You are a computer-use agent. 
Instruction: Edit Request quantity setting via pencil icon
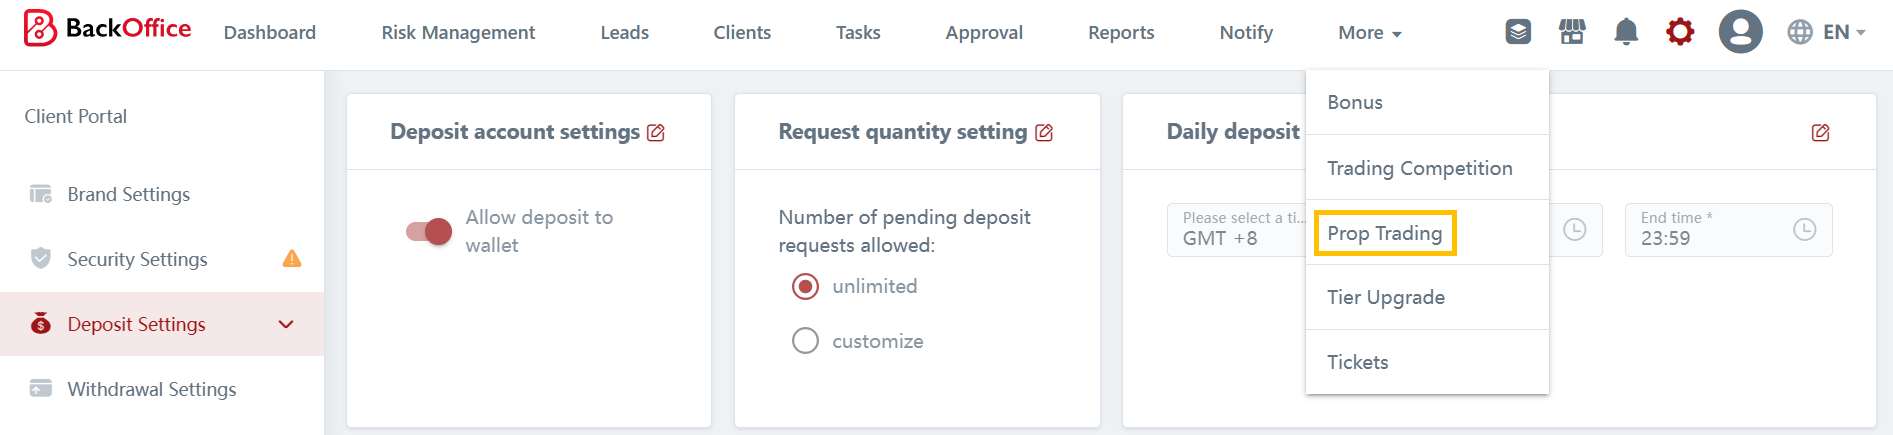[1044, 133]
